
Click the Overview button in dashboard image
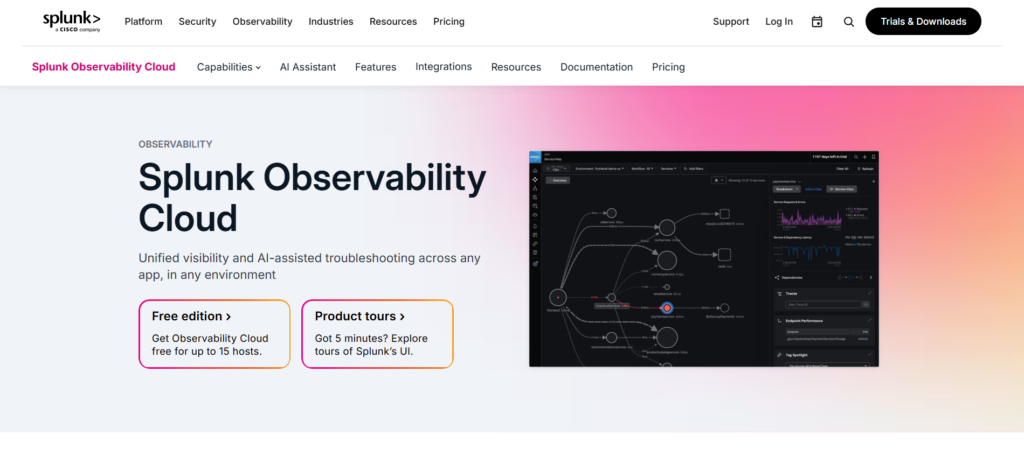click(x=558, y=180)
